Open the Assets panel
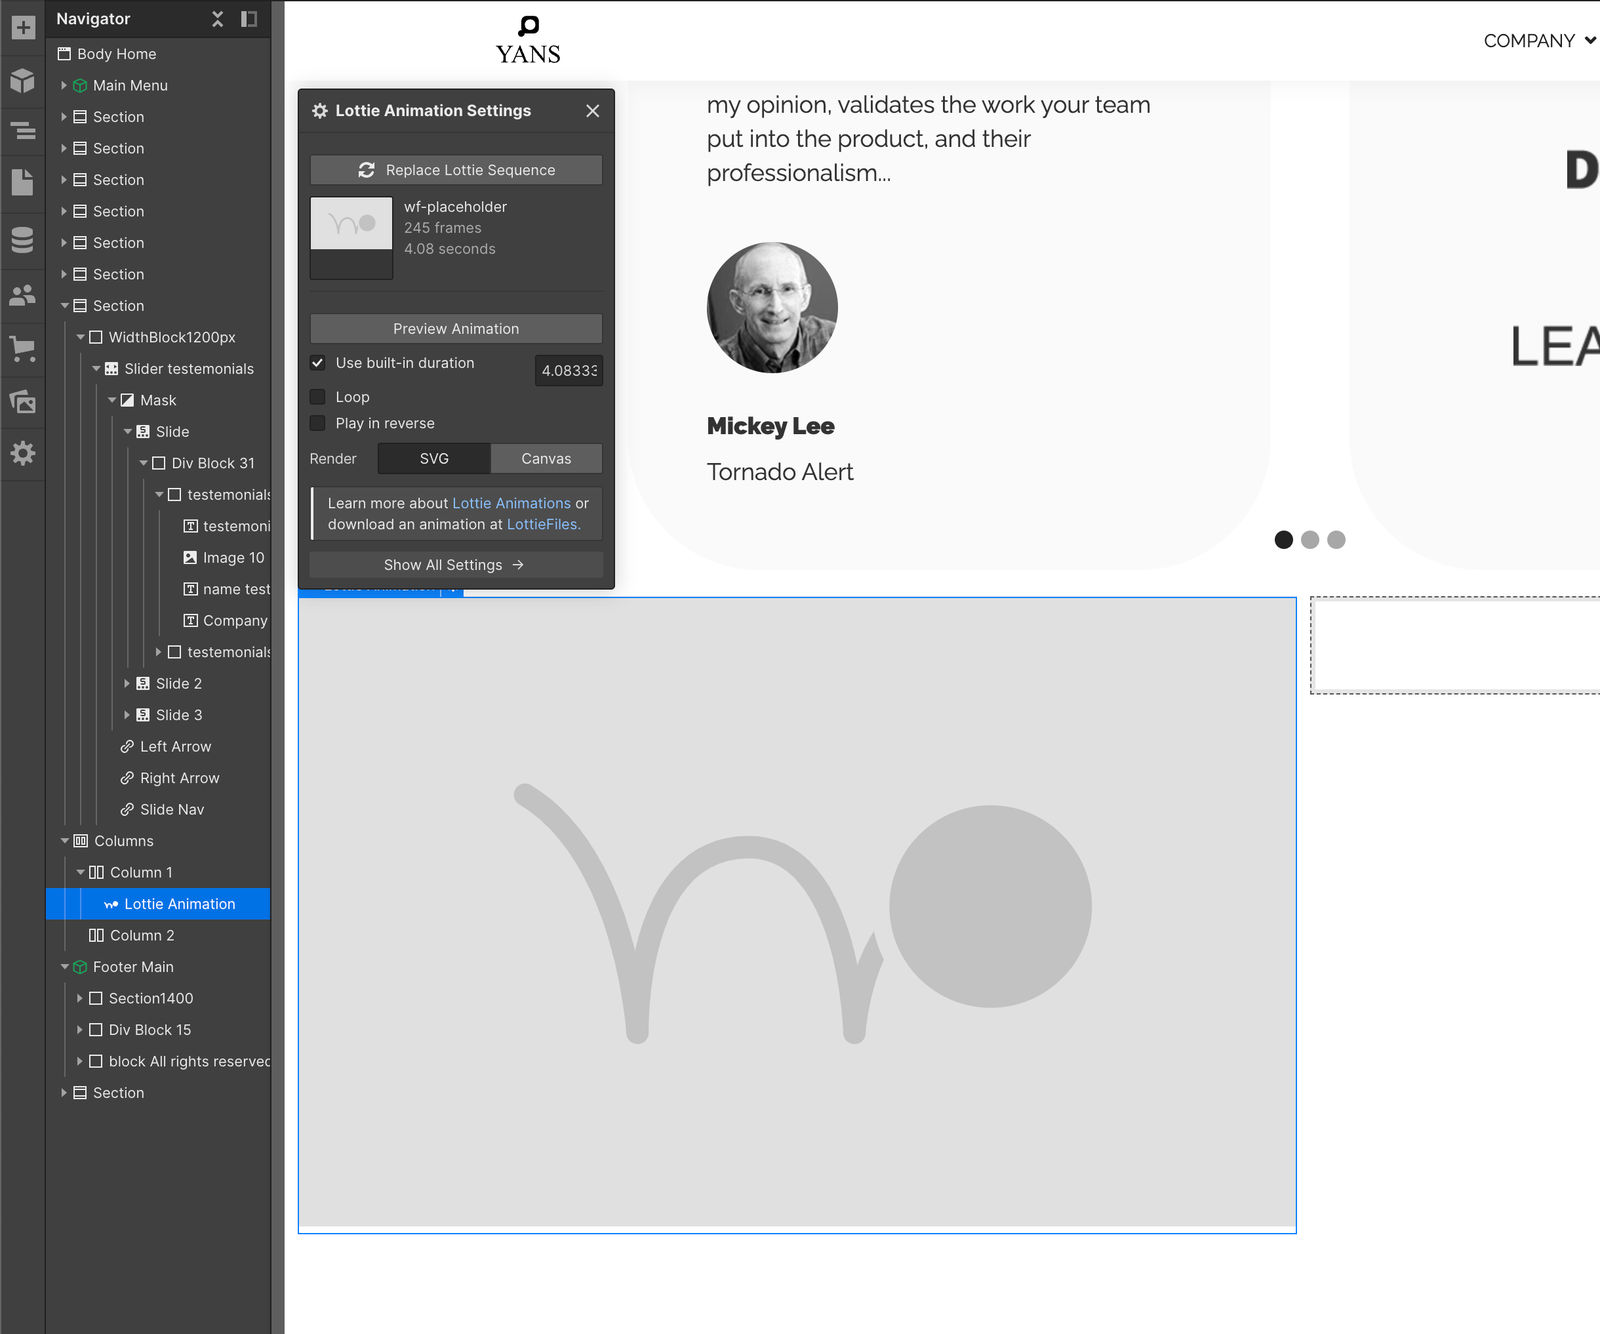 click(x=22, y=402)
